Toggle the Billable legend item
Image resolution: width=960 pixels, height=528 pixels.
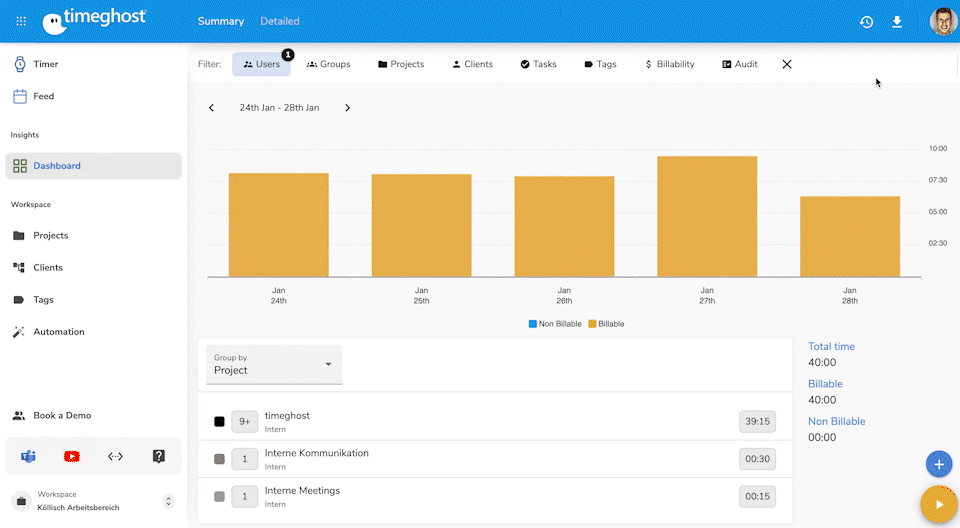[606, 324]
